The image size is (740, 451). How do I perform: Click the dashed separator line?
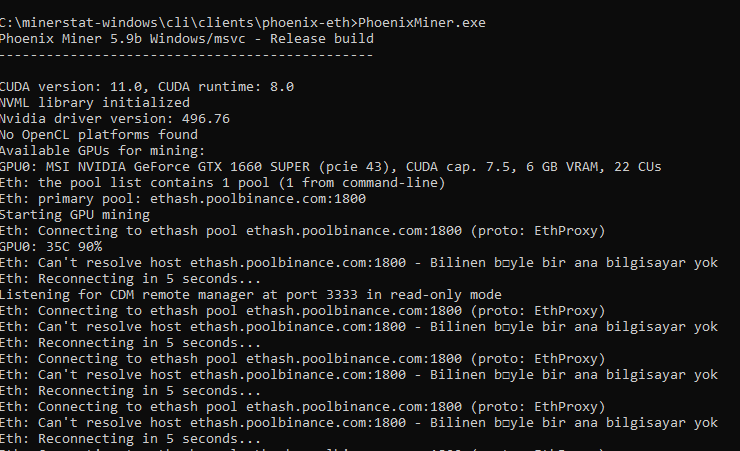pos(187,55)
